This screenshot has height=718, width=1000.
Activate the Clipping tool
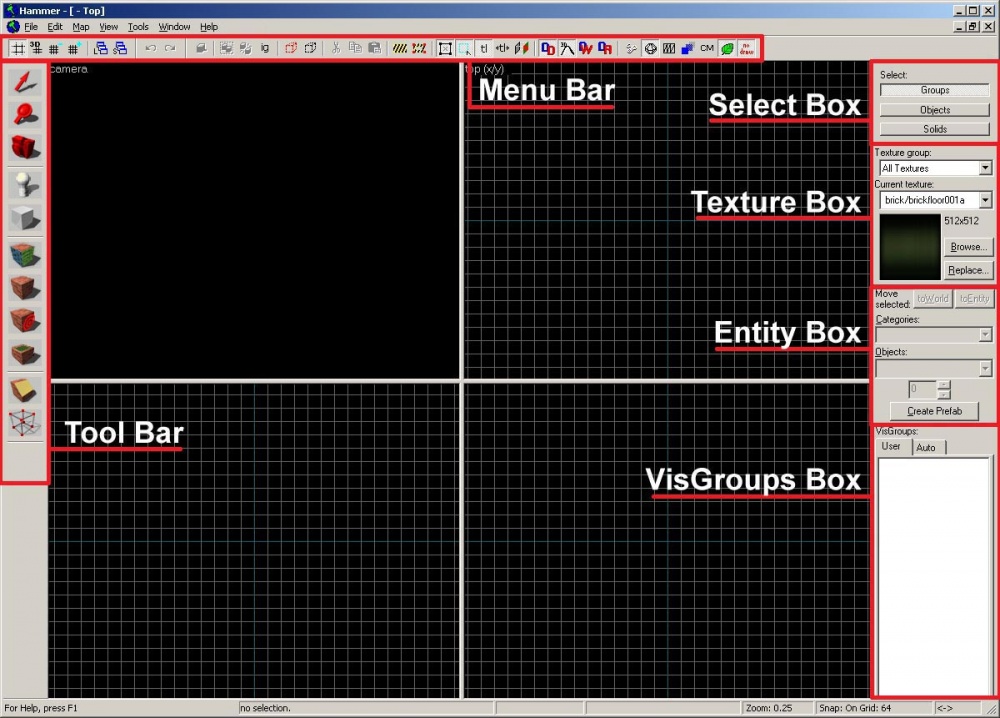(25, 390)
